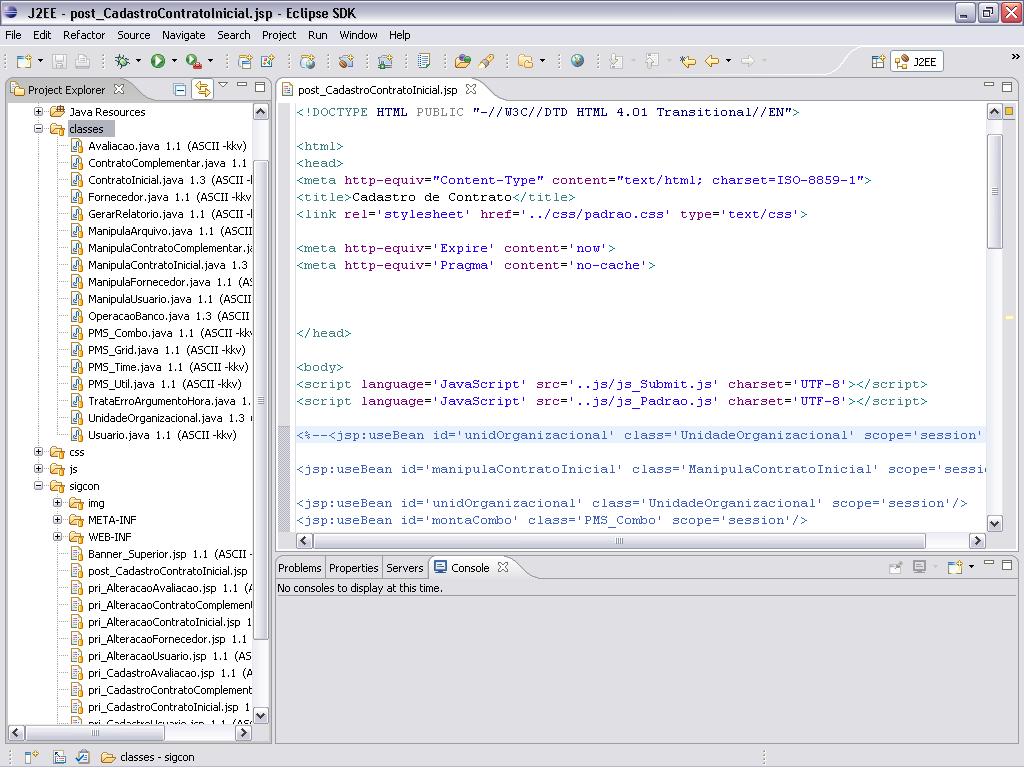Expand the css folder node
The width and height of the screenshot is (1024, 768).
tap(39, 452)
